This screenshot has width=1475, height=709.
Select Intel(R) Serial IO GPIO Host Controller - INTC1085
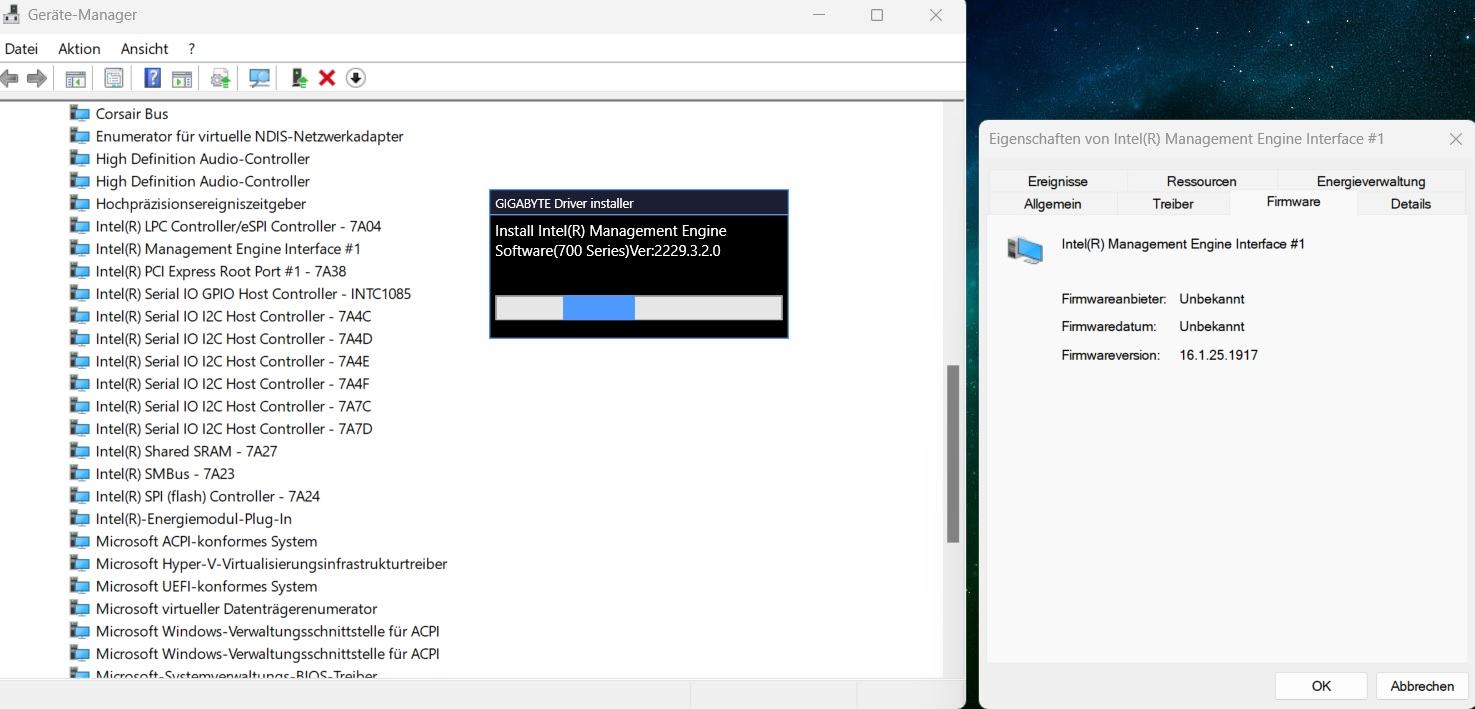[x=253, y=293]
